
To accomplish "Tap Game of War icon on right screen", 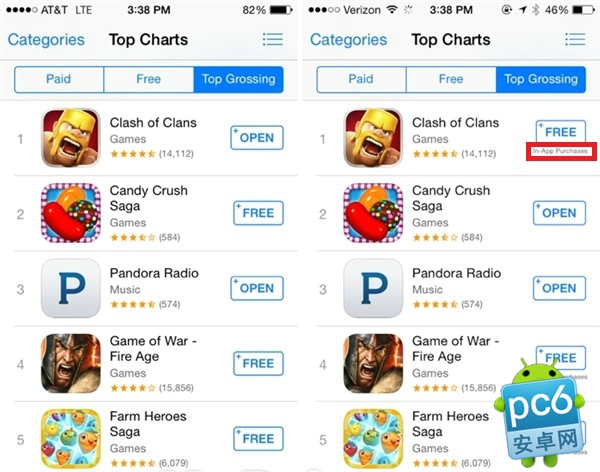I will [x=373, y=363].
